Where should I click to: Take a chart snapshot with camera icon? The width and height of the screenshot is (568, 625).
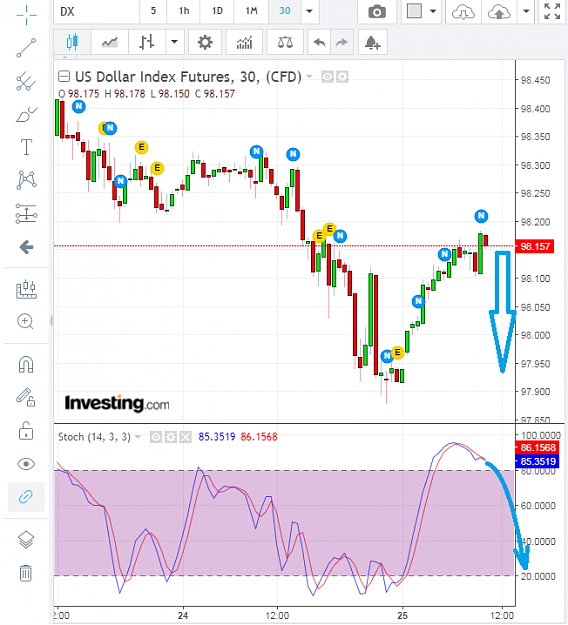point(377,12)
